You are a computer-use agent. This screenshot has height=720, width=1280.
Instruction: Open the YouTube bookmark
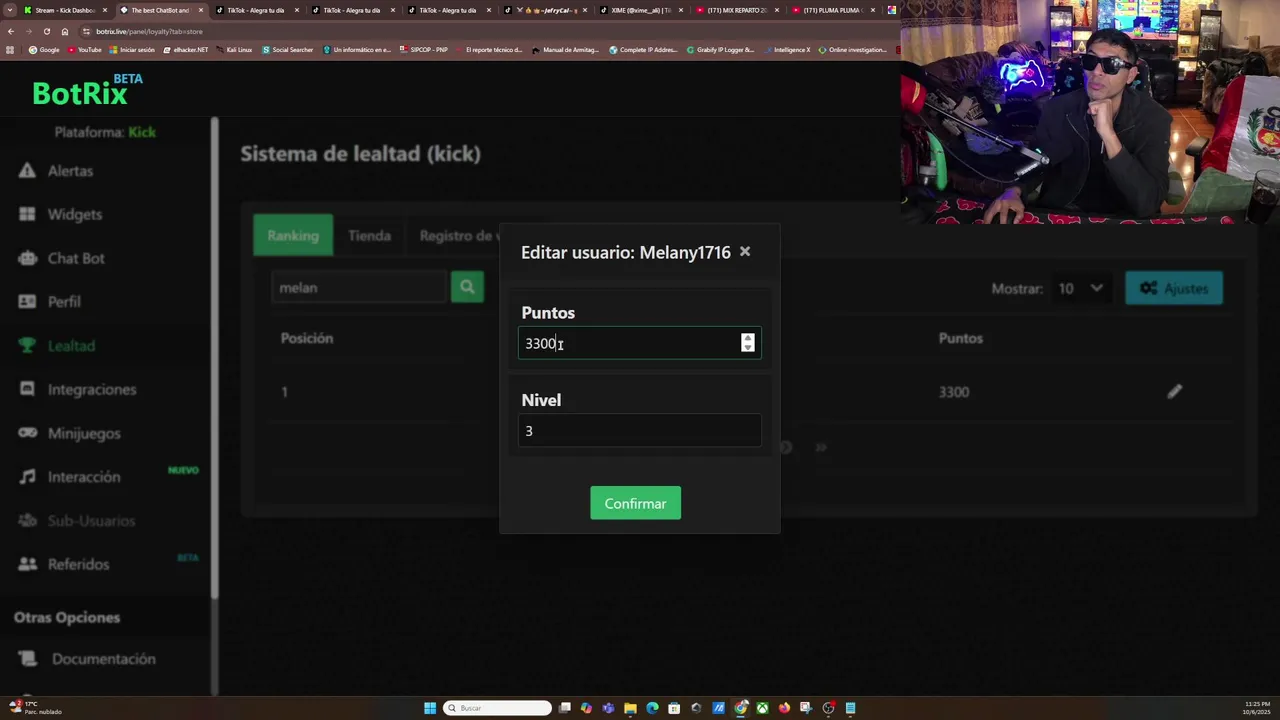point(85,49)
